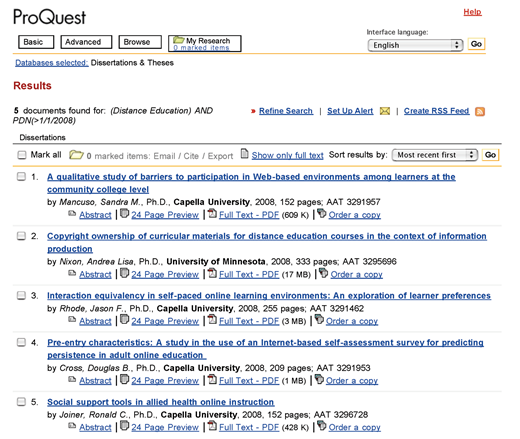Click the order copy icon for result 3

pos(319,319)
